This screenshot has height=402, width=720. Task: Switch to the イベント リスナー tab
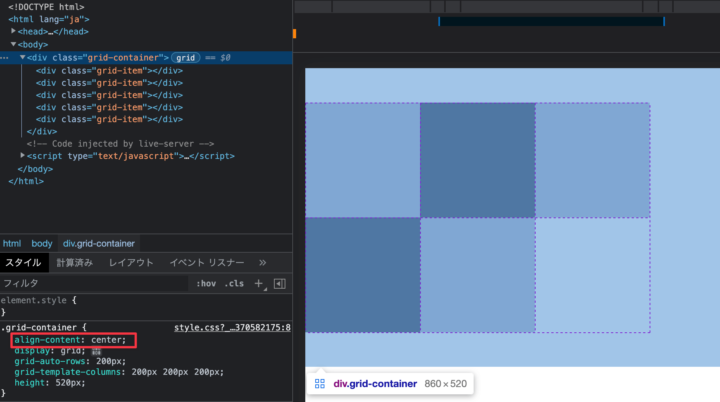[207, 262]
